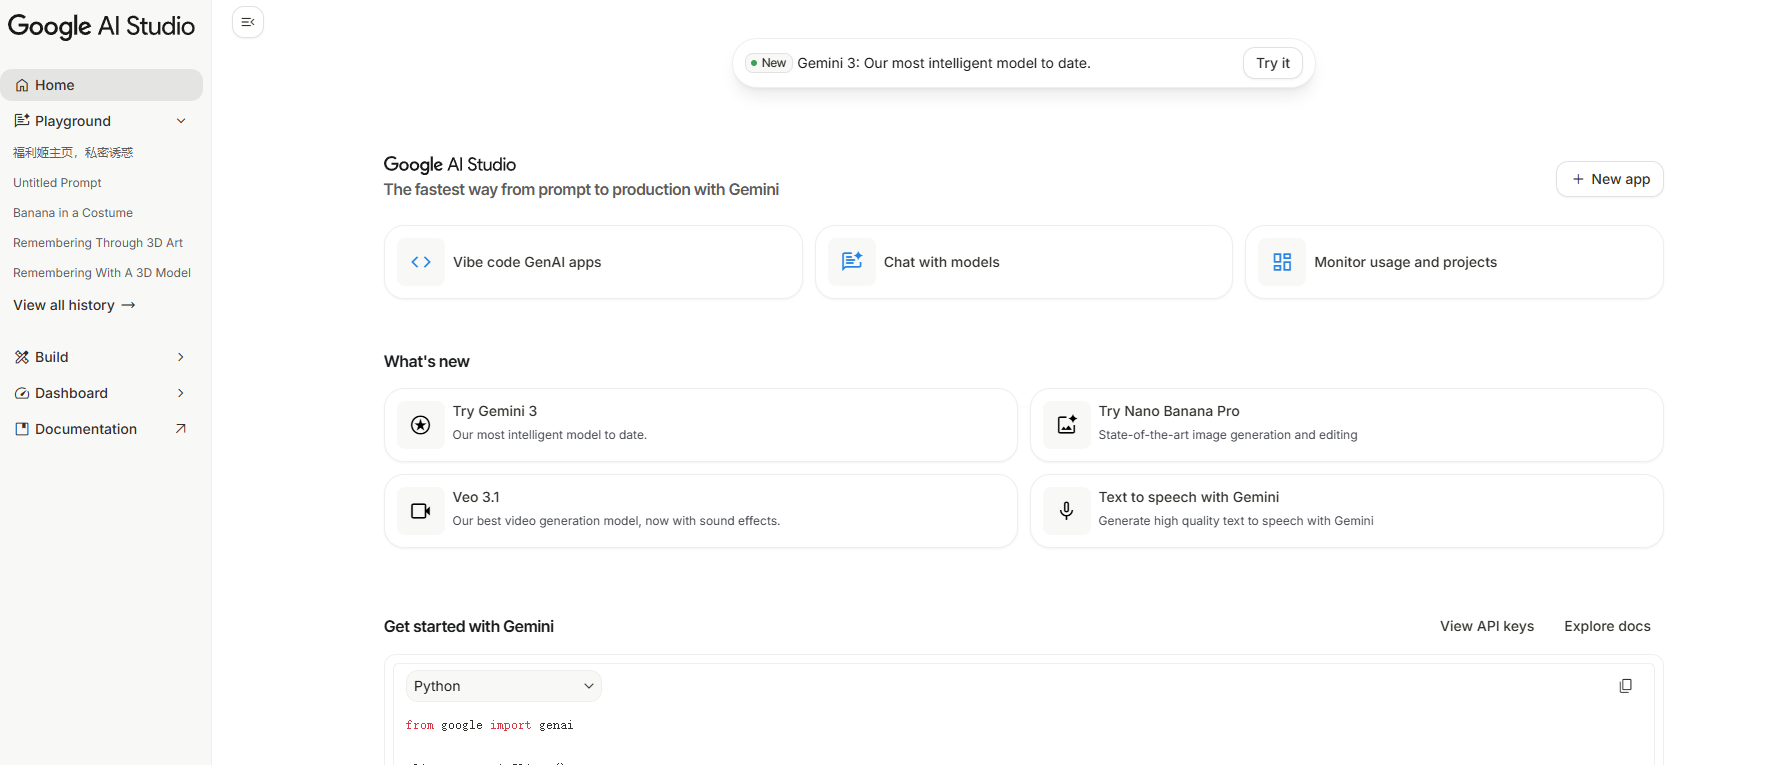Expand the Dashboard section in sidebar
Image resolution: width=1783 pixels, height=765 pixels.
[181, 393]
